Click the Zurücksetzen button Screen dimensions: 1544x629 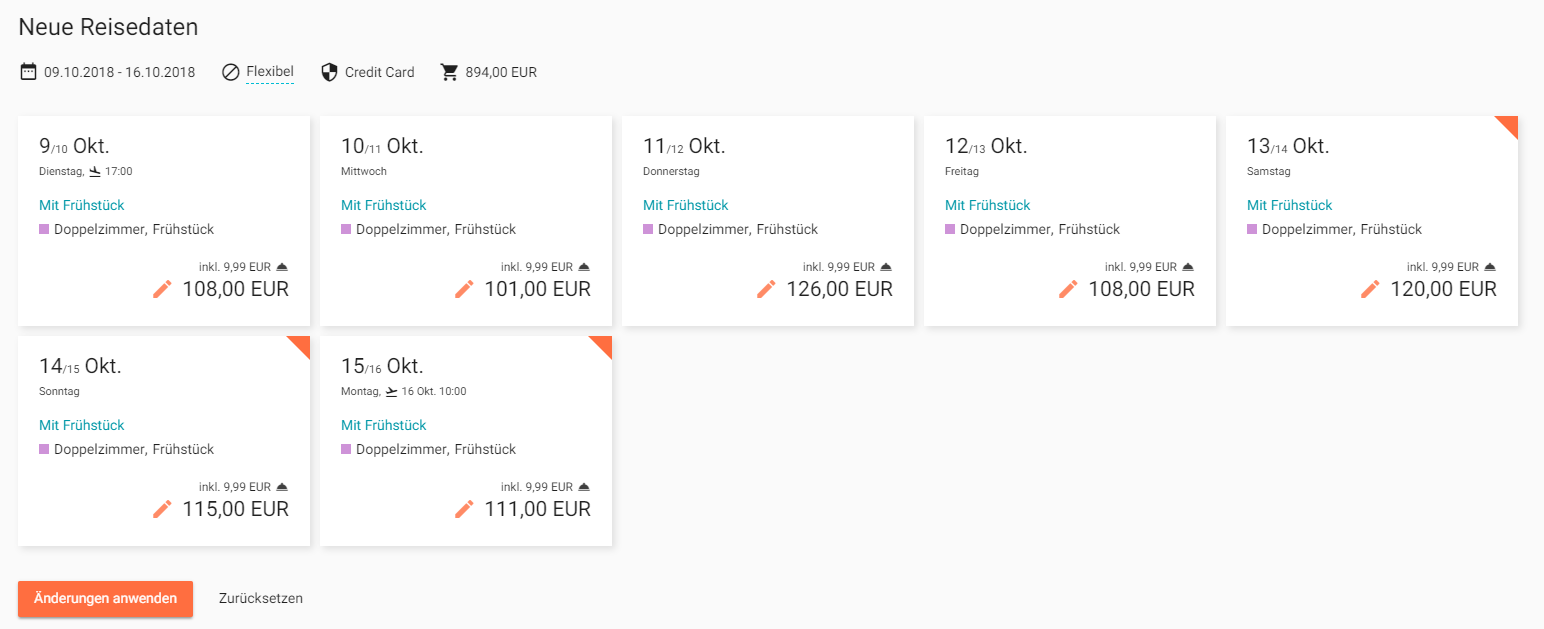(261, 599)
